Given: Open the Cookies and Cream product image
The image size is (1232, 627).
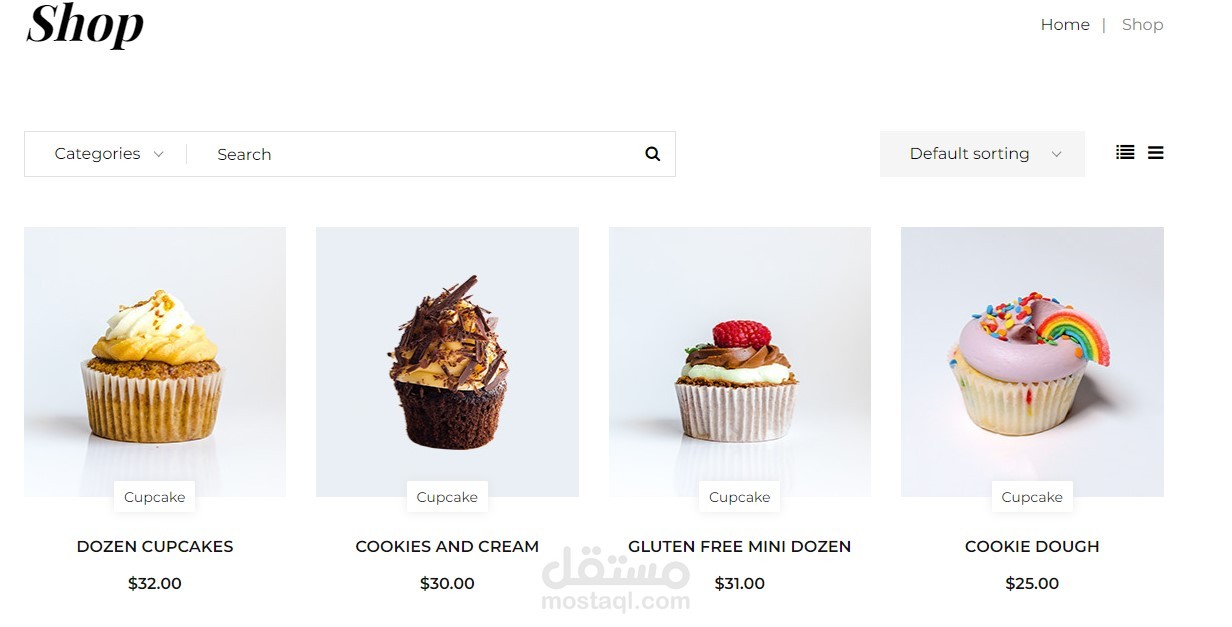Looking at the screenshot, I should click(447, 362).
